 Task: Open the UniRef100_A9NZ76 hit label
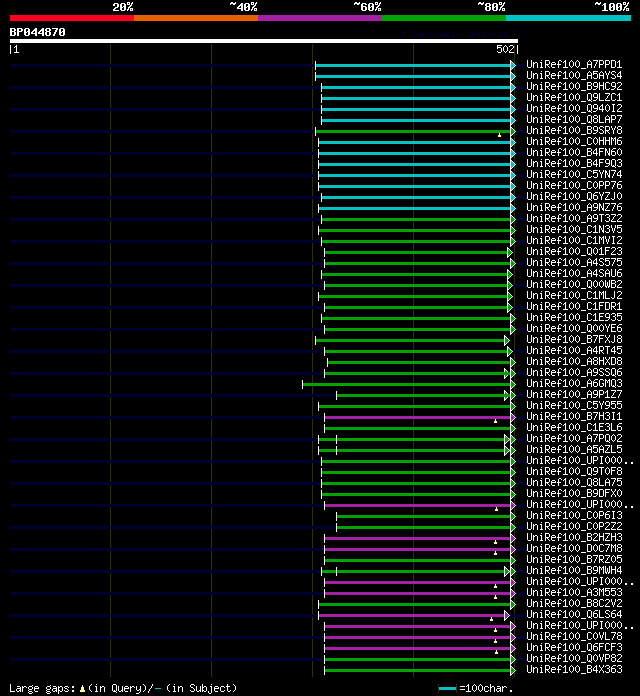[574, 207]
